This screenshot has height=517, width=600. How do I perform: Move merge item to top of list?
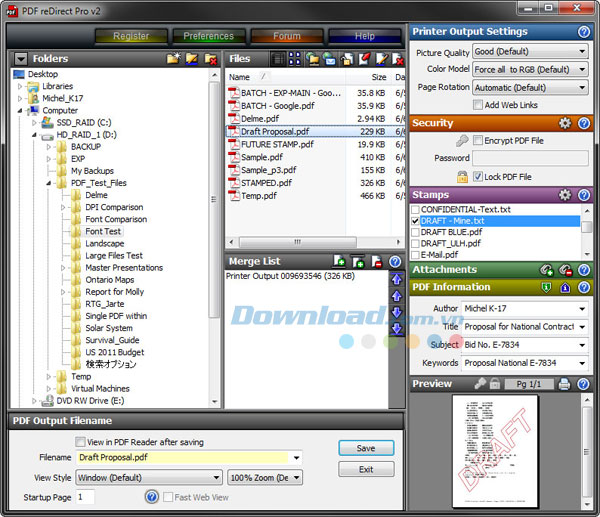click(x=397, y=279)
